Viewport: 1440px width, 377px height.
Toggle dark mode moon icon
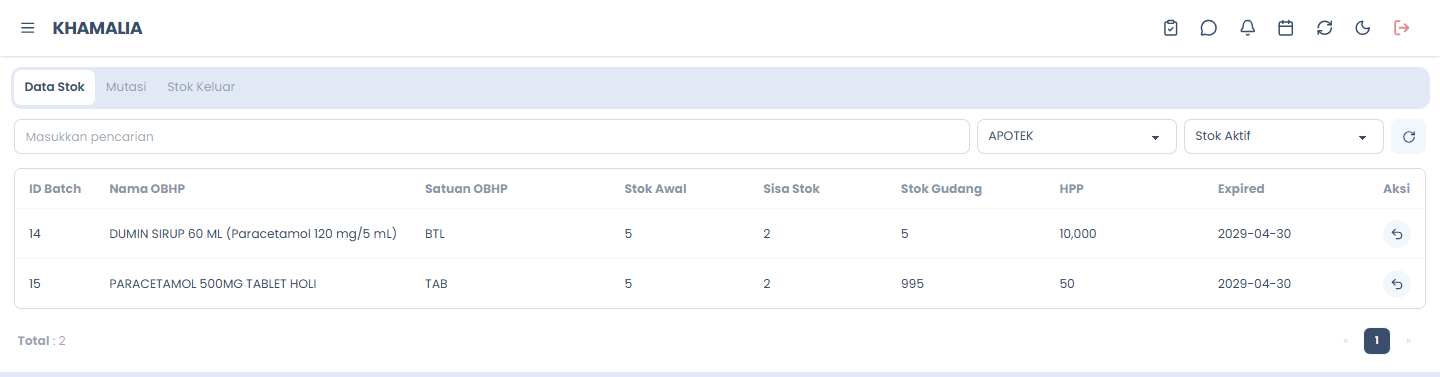click(x=1362, y=28)
